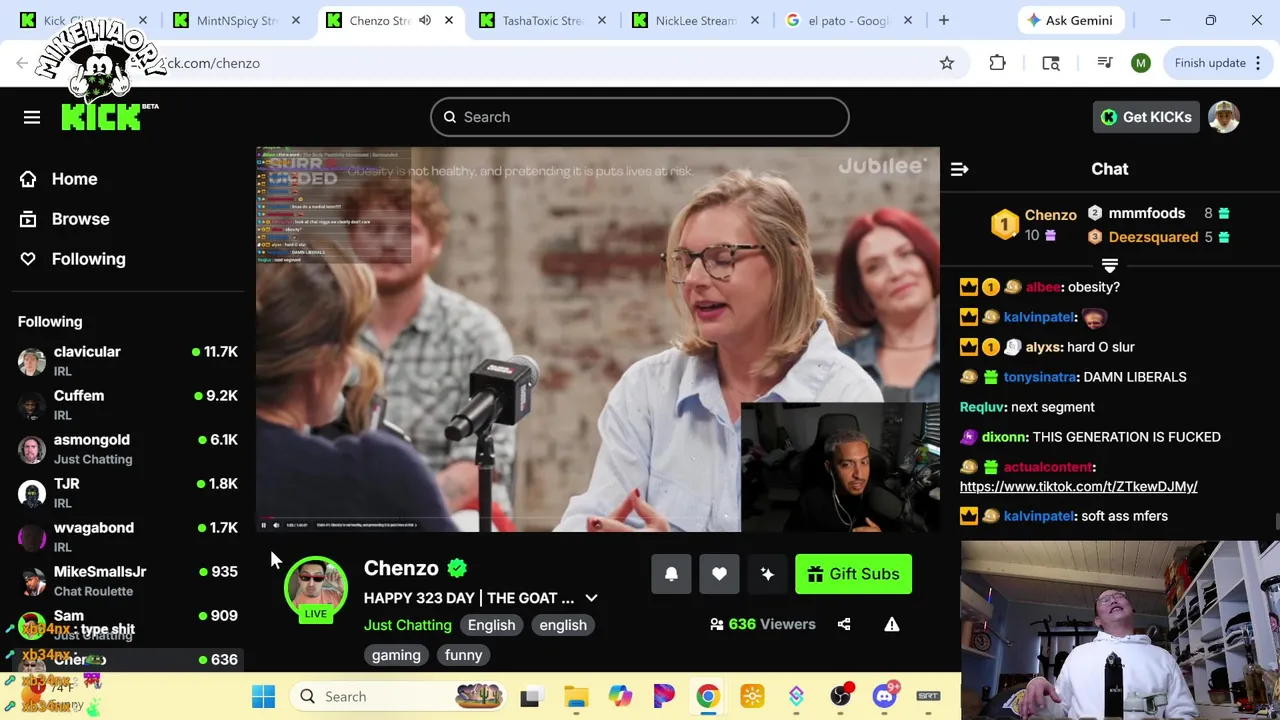Open Browse in the sidebar
The width and height of the screenshot is (1280, 720).
(x=65, y=219)
